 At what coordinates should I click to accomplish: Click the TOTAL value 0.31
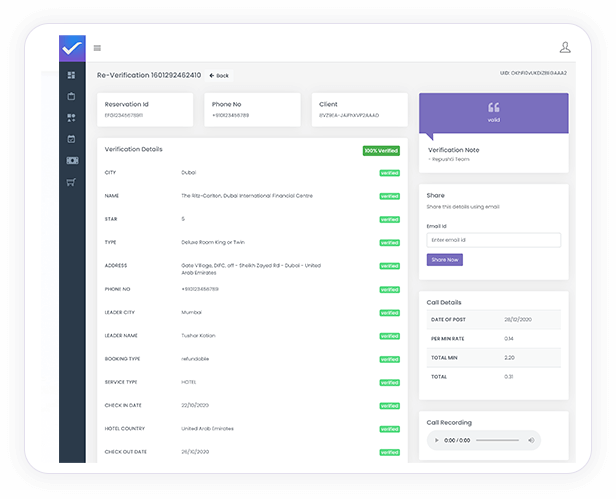point(509,376)
